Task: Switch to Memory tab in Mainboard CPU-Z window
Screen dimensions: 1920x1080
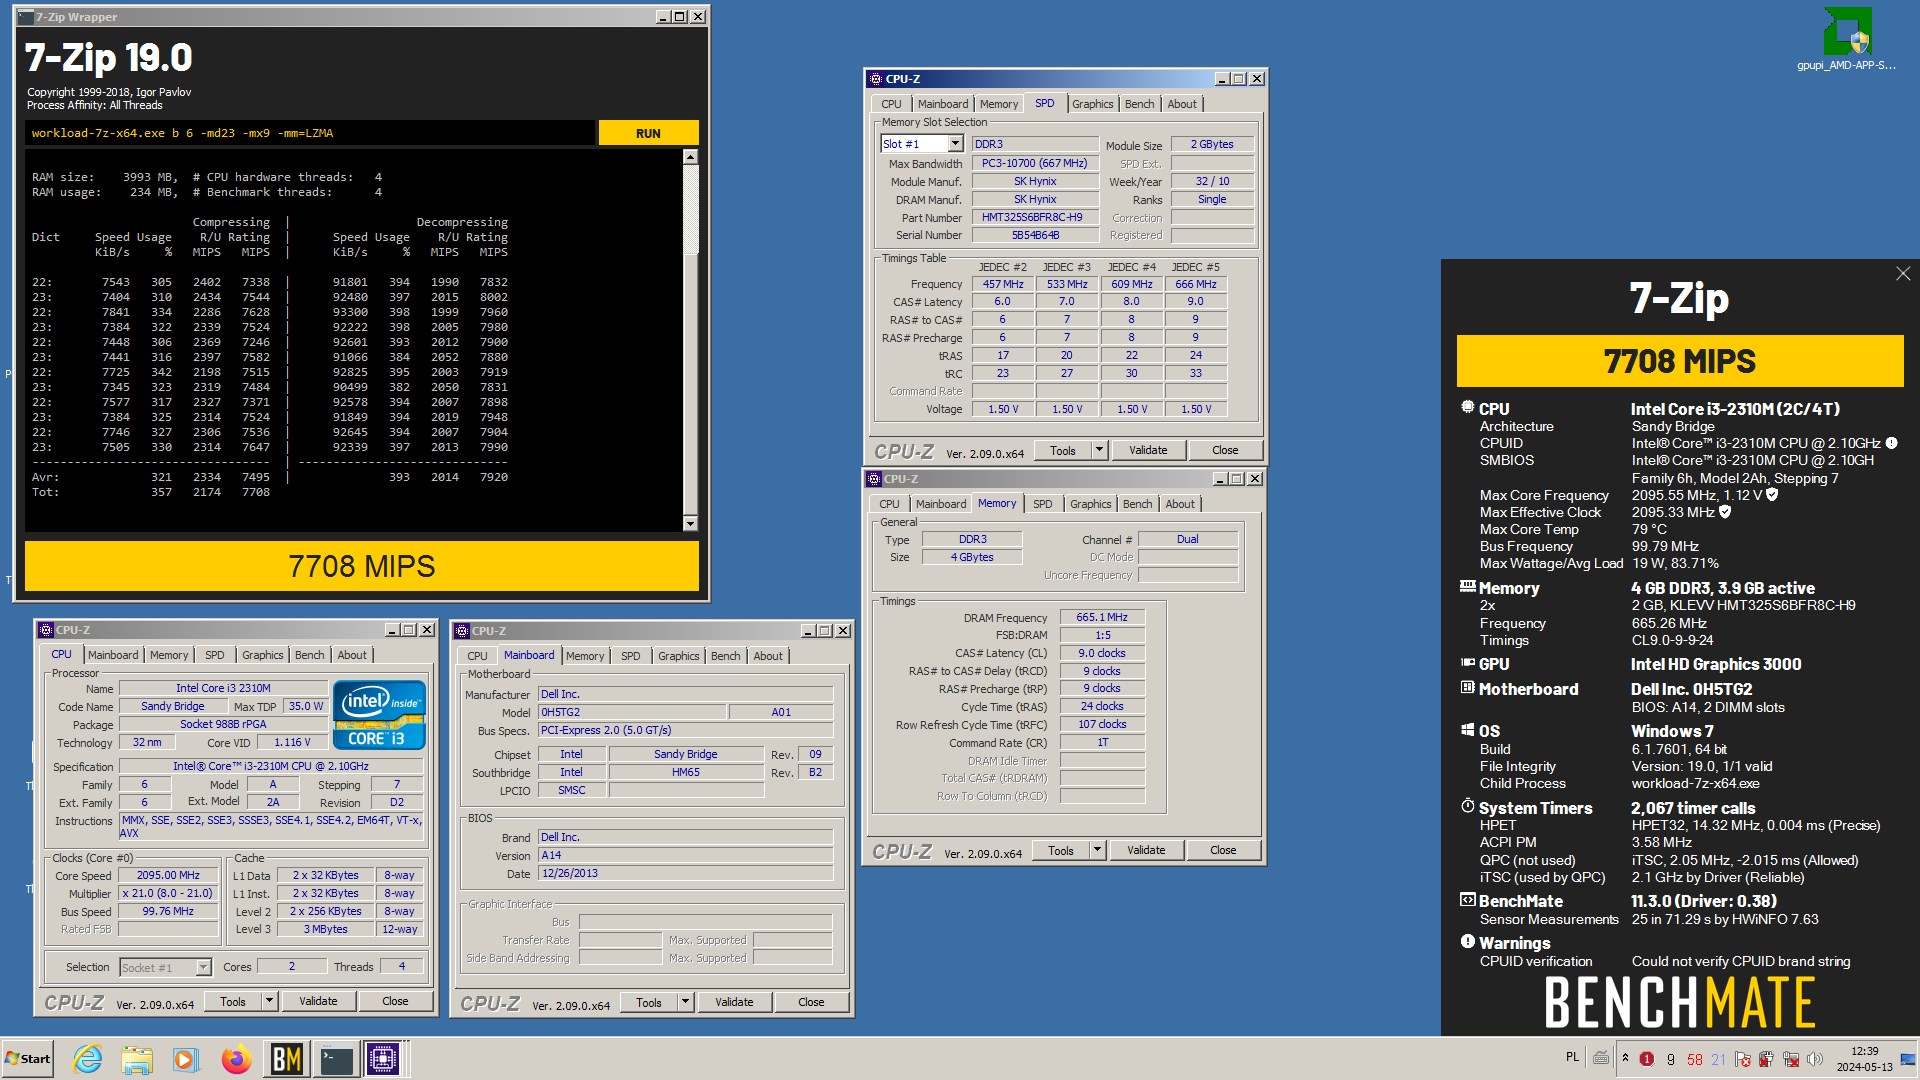Action: [x=585, y=656]
